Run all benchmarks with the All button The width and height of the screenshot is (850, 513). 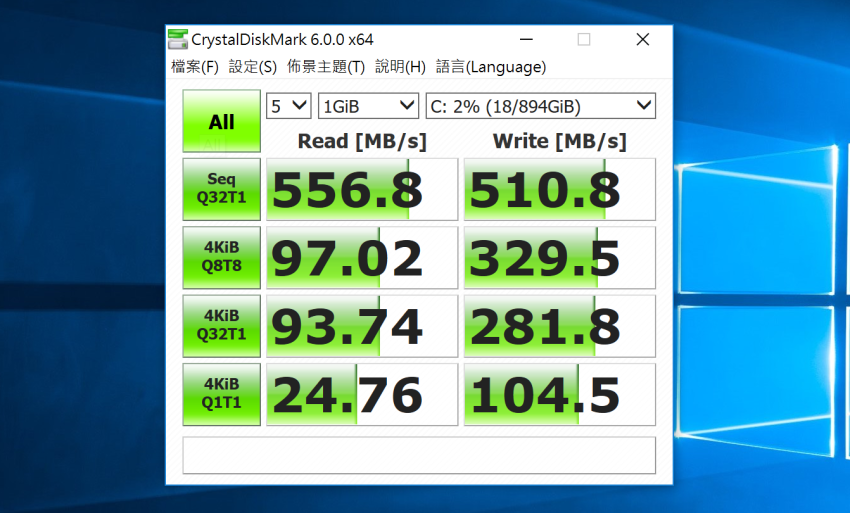[222, 121]
